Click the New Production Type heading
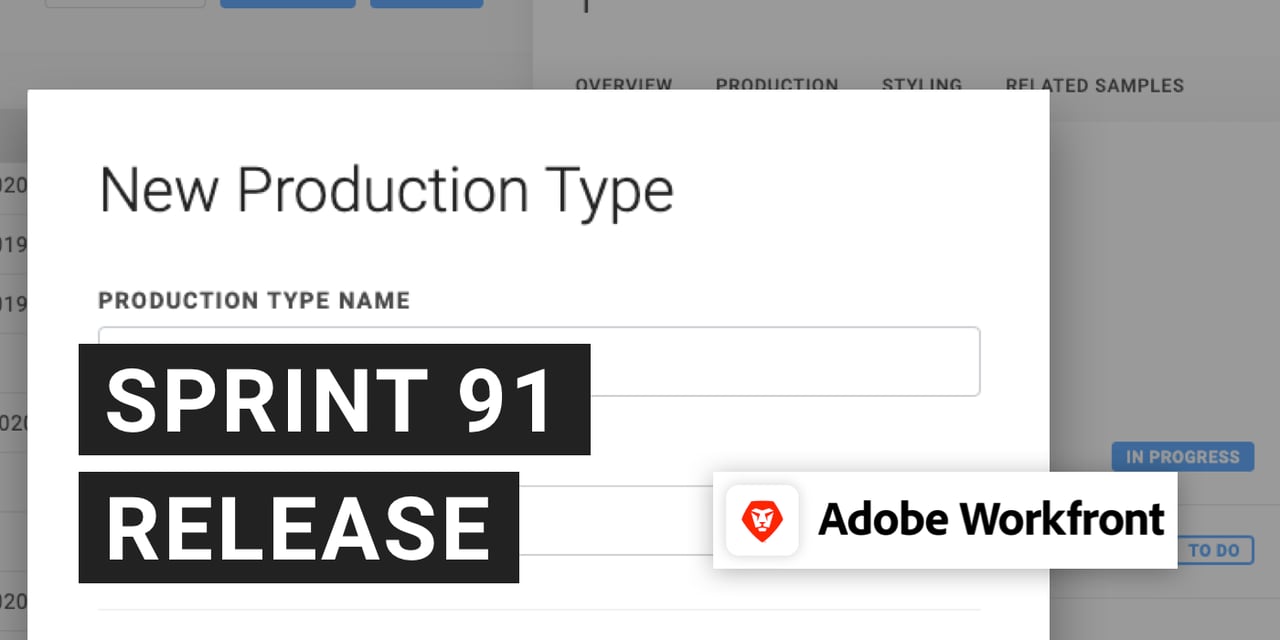Image resolution: width=1280 pixels, height=640 pixels. [x=386, y=189]
